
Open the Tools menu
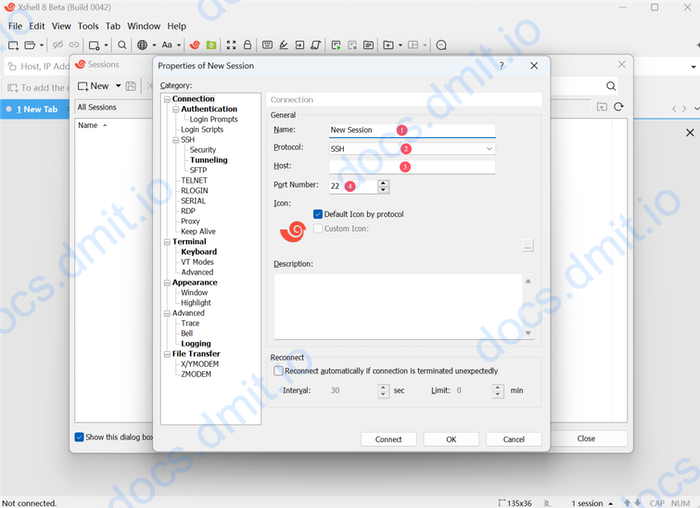(88, 26)
